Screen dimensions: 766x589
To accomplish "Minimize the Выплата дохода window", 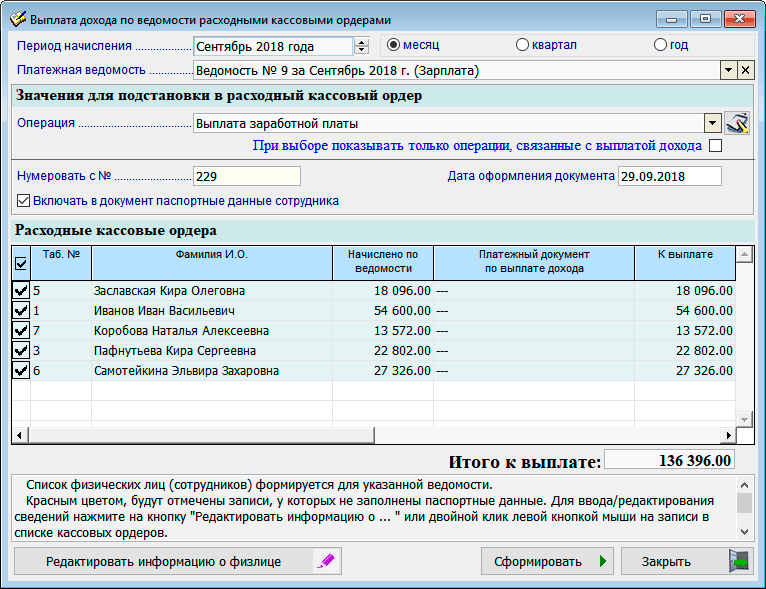I will tap(672, 20).
